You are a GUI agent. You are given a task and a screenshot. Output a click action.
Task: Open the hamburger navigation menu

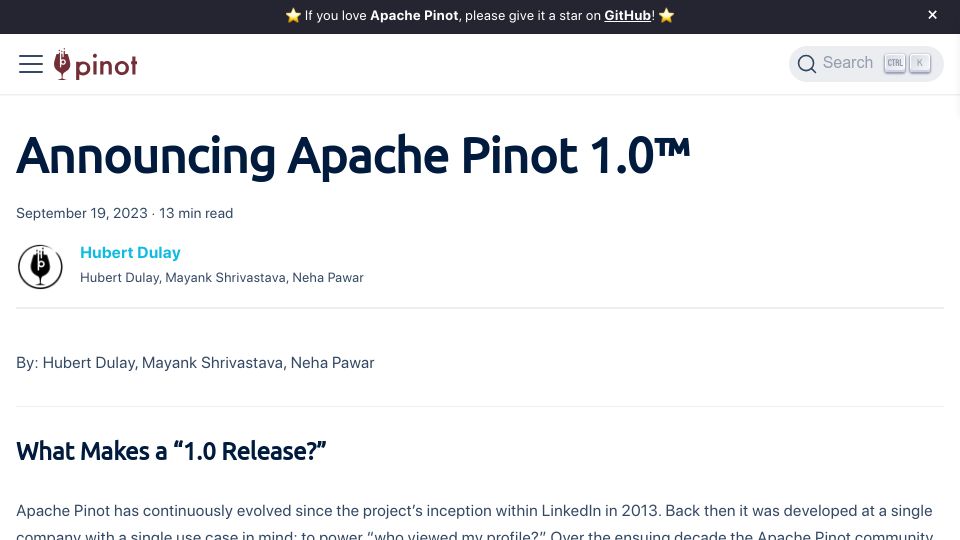31,64
